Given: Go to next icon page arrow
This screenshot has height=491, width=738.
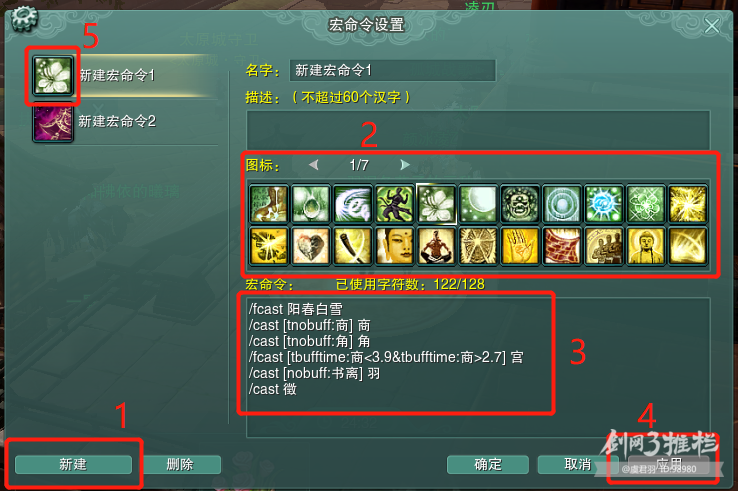Looking at the screenshot, I should (x=404, y=165).
